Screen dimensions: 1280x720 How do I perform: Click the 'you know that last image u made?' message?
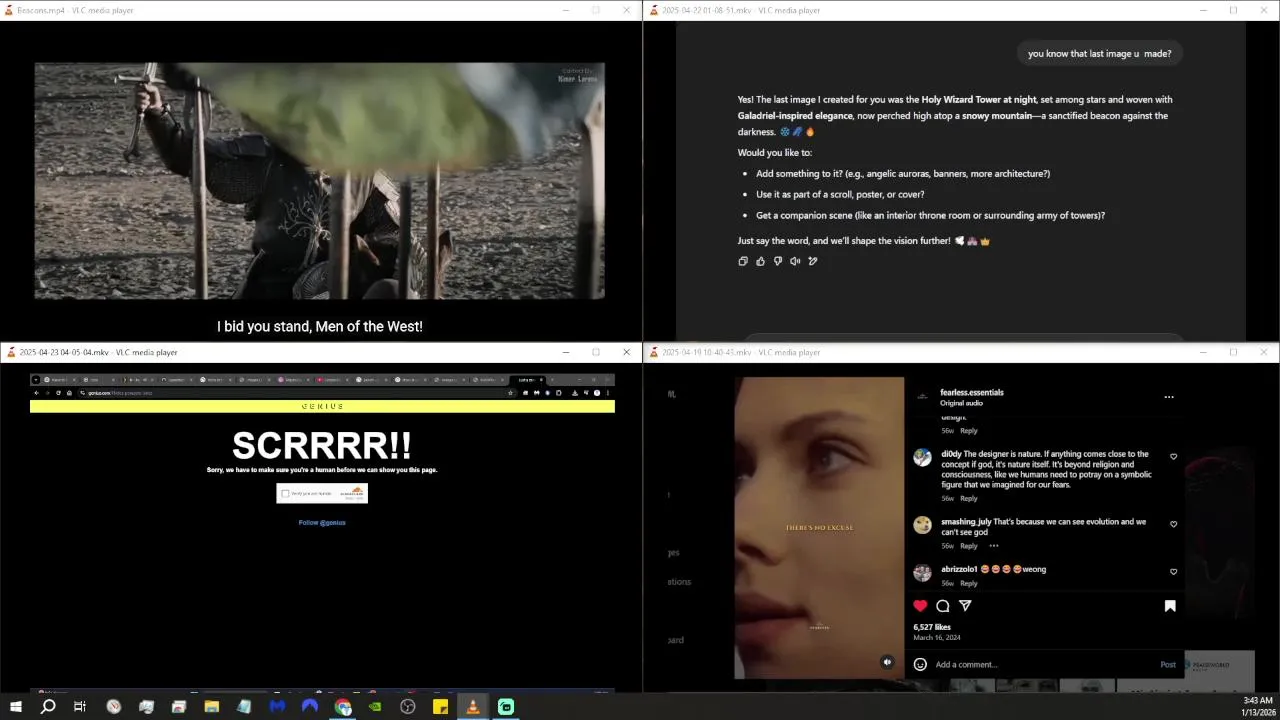click(1100, 54)
